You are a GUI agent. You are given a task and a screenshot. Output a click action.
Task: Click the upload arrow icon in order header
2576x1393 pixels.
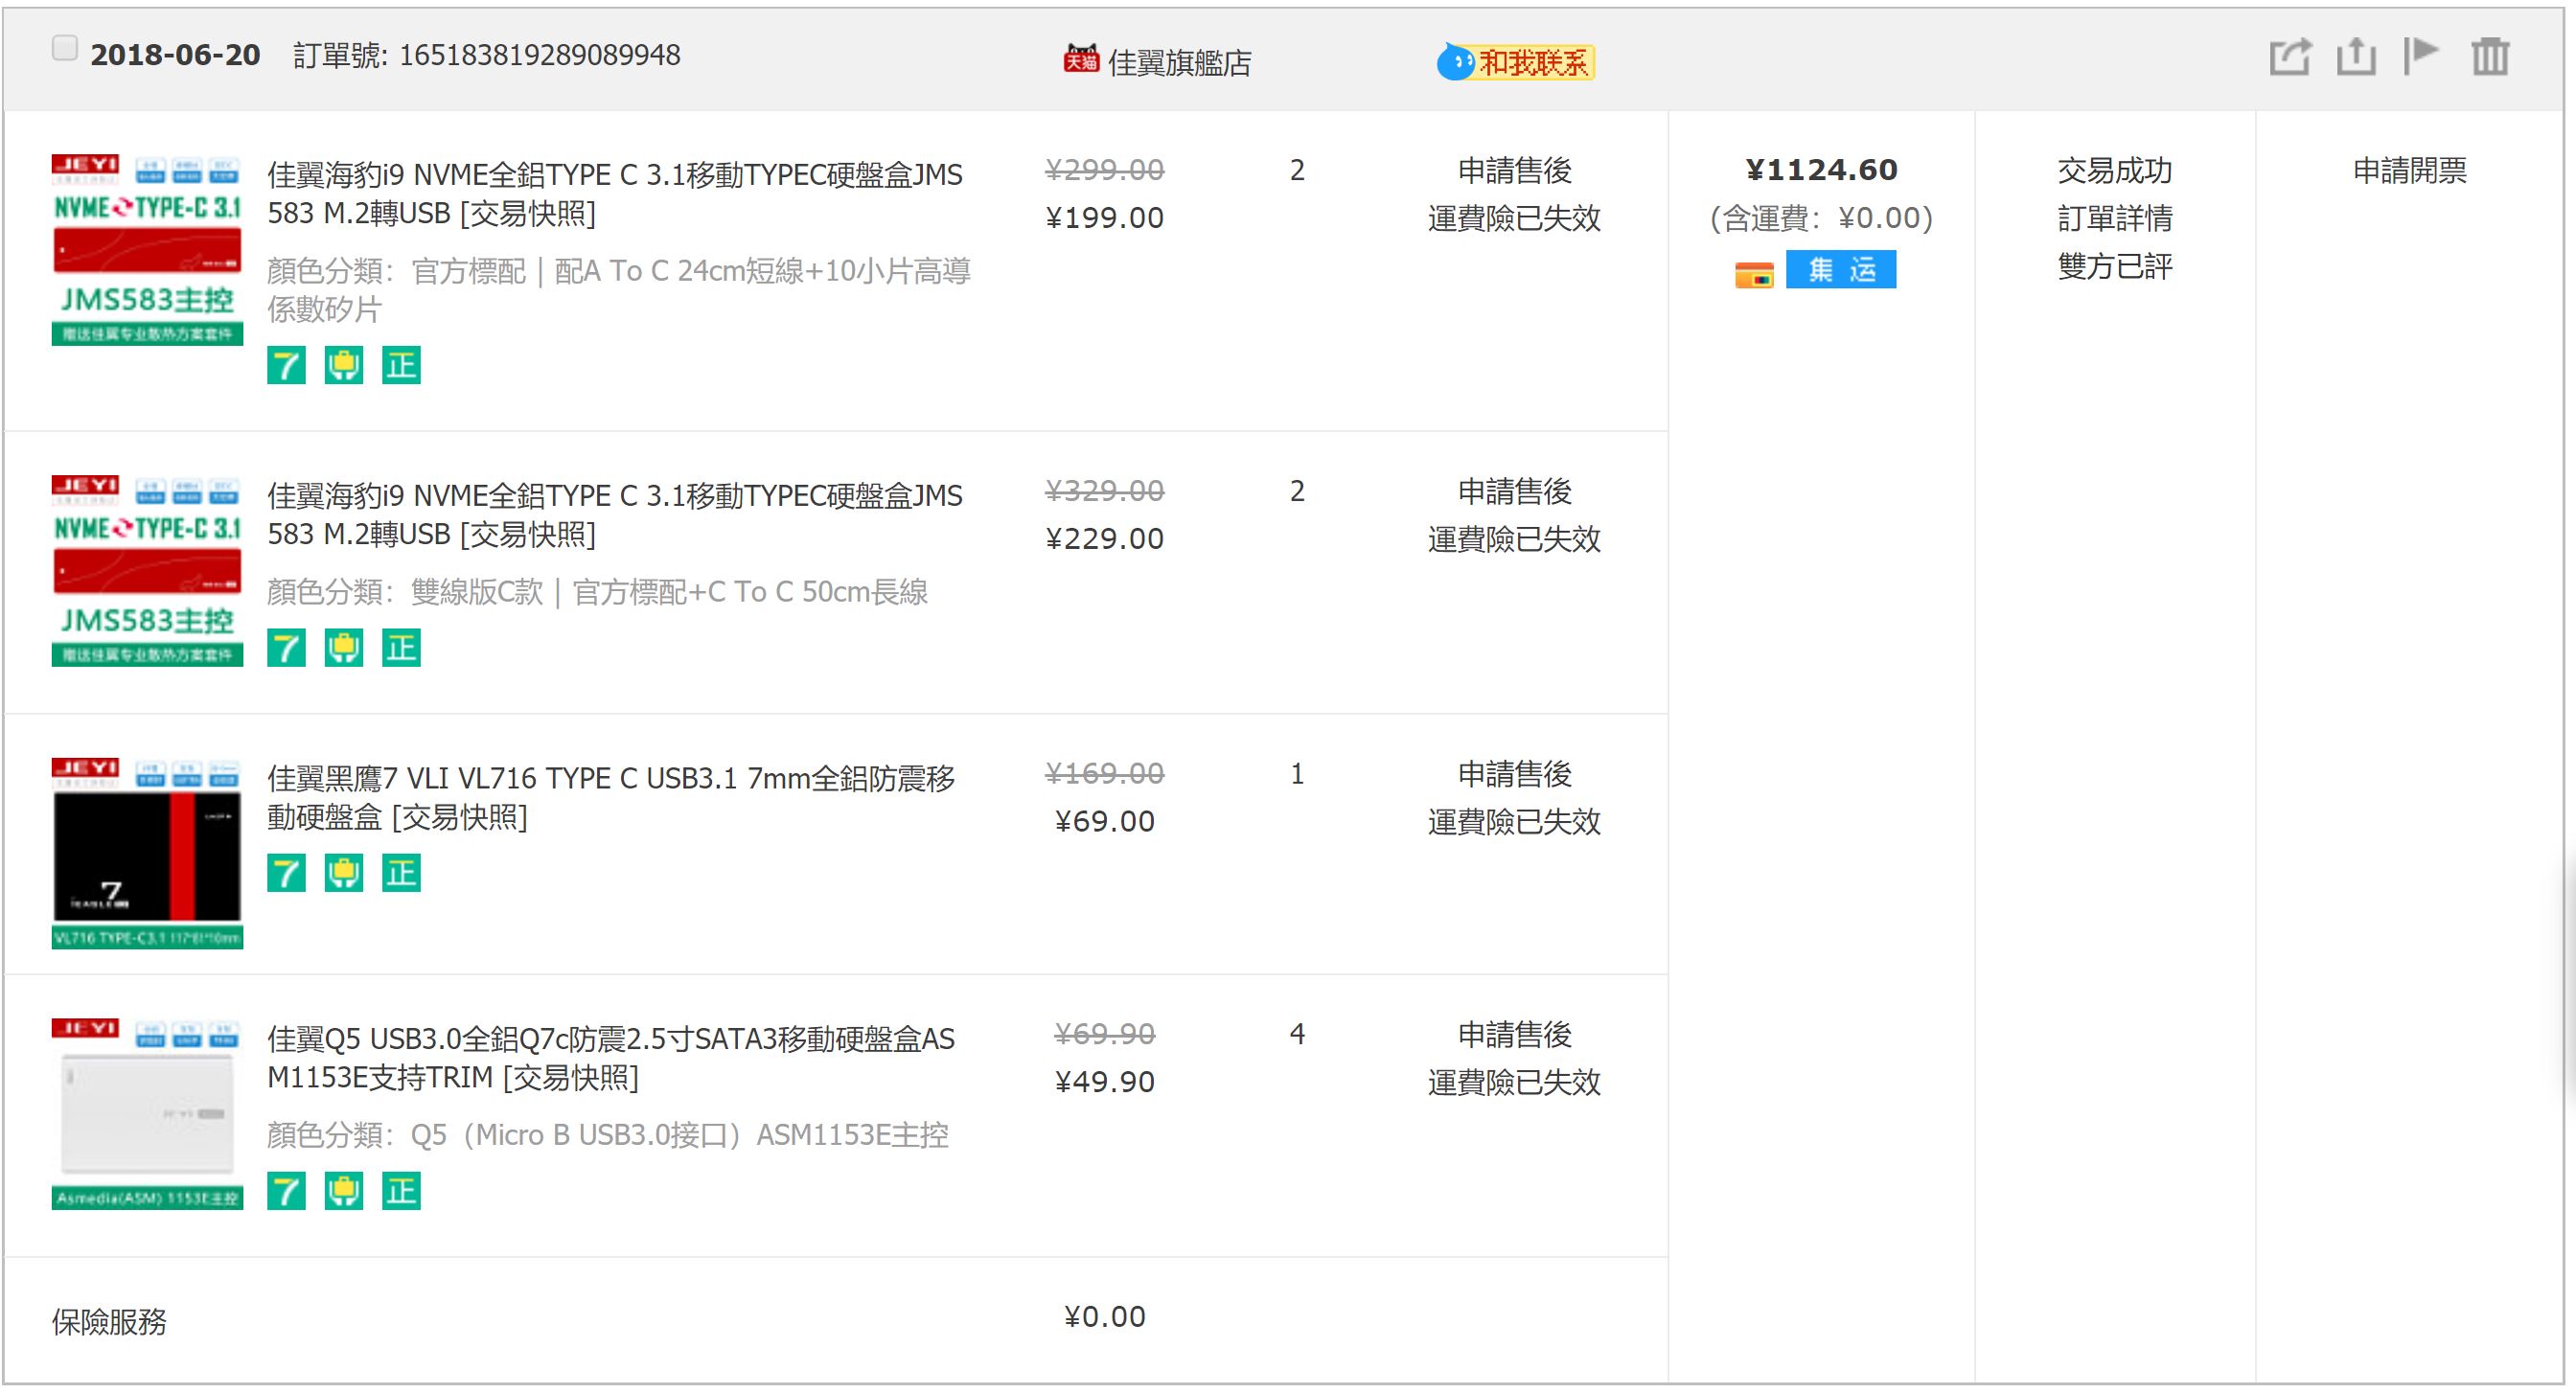click(x=2356, y=56)
